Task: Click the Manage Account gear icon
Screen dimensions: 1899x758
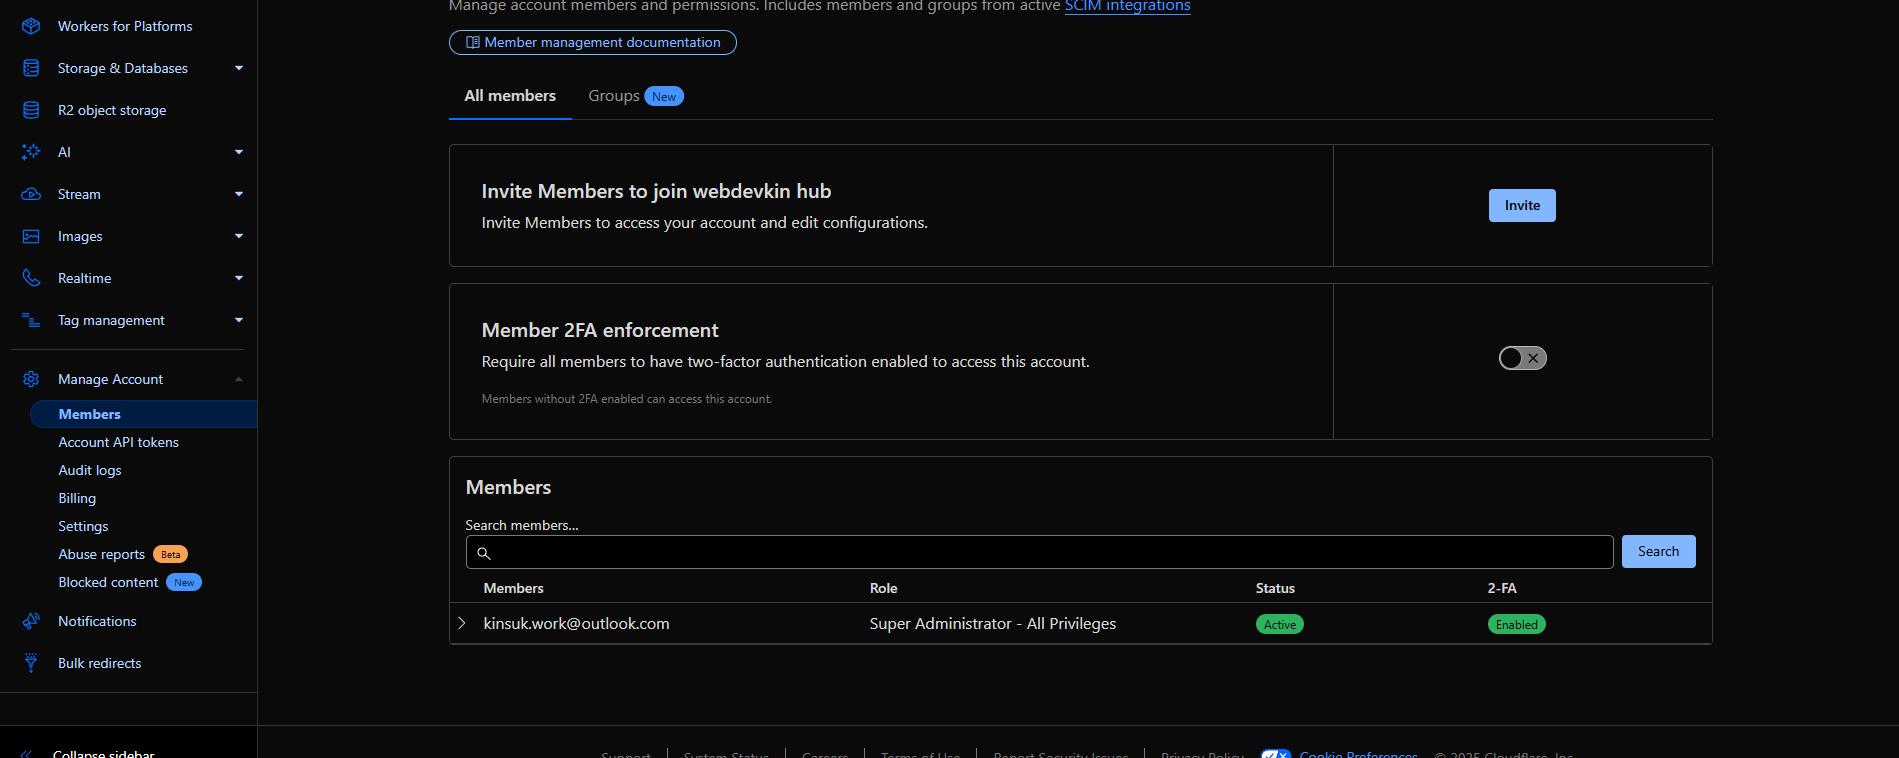Action: click(x=31, y=379)
